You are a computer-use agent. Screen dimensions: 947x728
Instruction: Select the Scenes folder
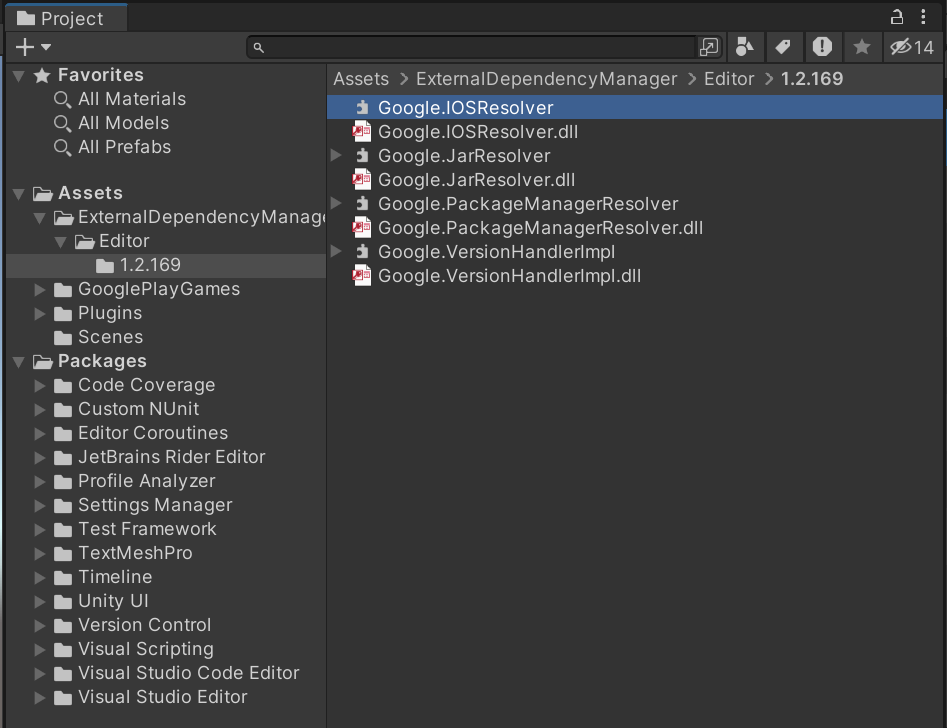[110, 337]
